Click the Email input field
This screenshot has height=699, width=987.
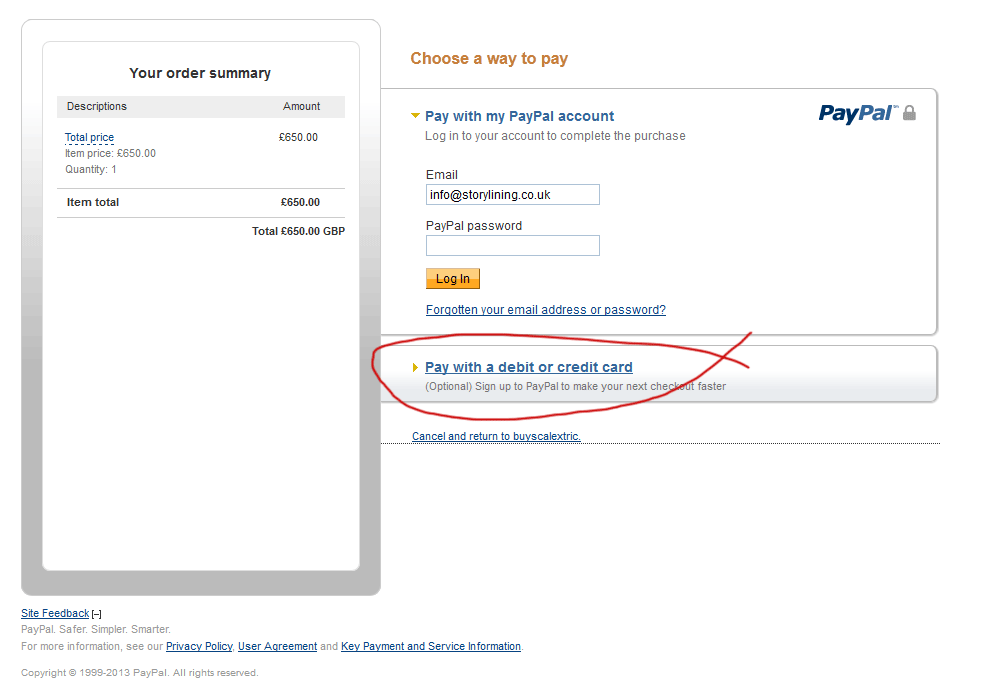[x=512, y=195]
